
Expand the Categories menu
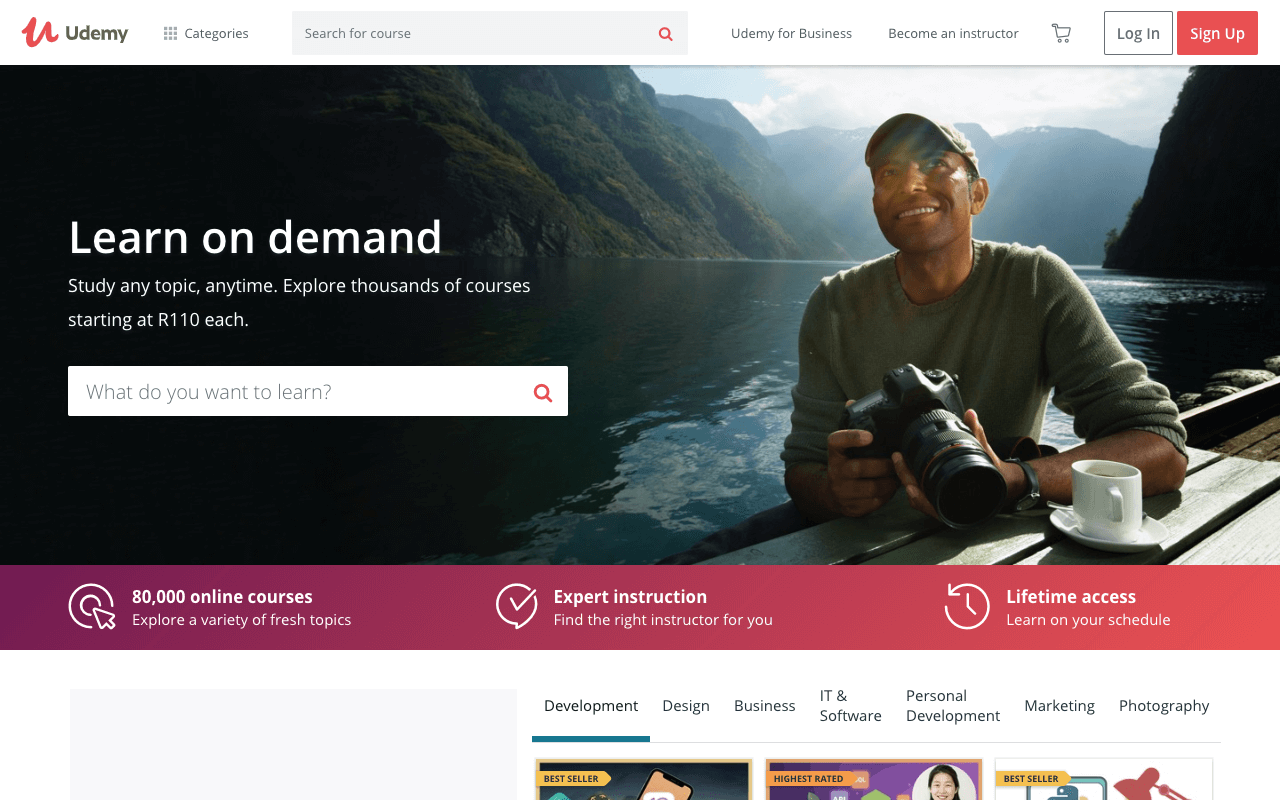coord(206,33)
